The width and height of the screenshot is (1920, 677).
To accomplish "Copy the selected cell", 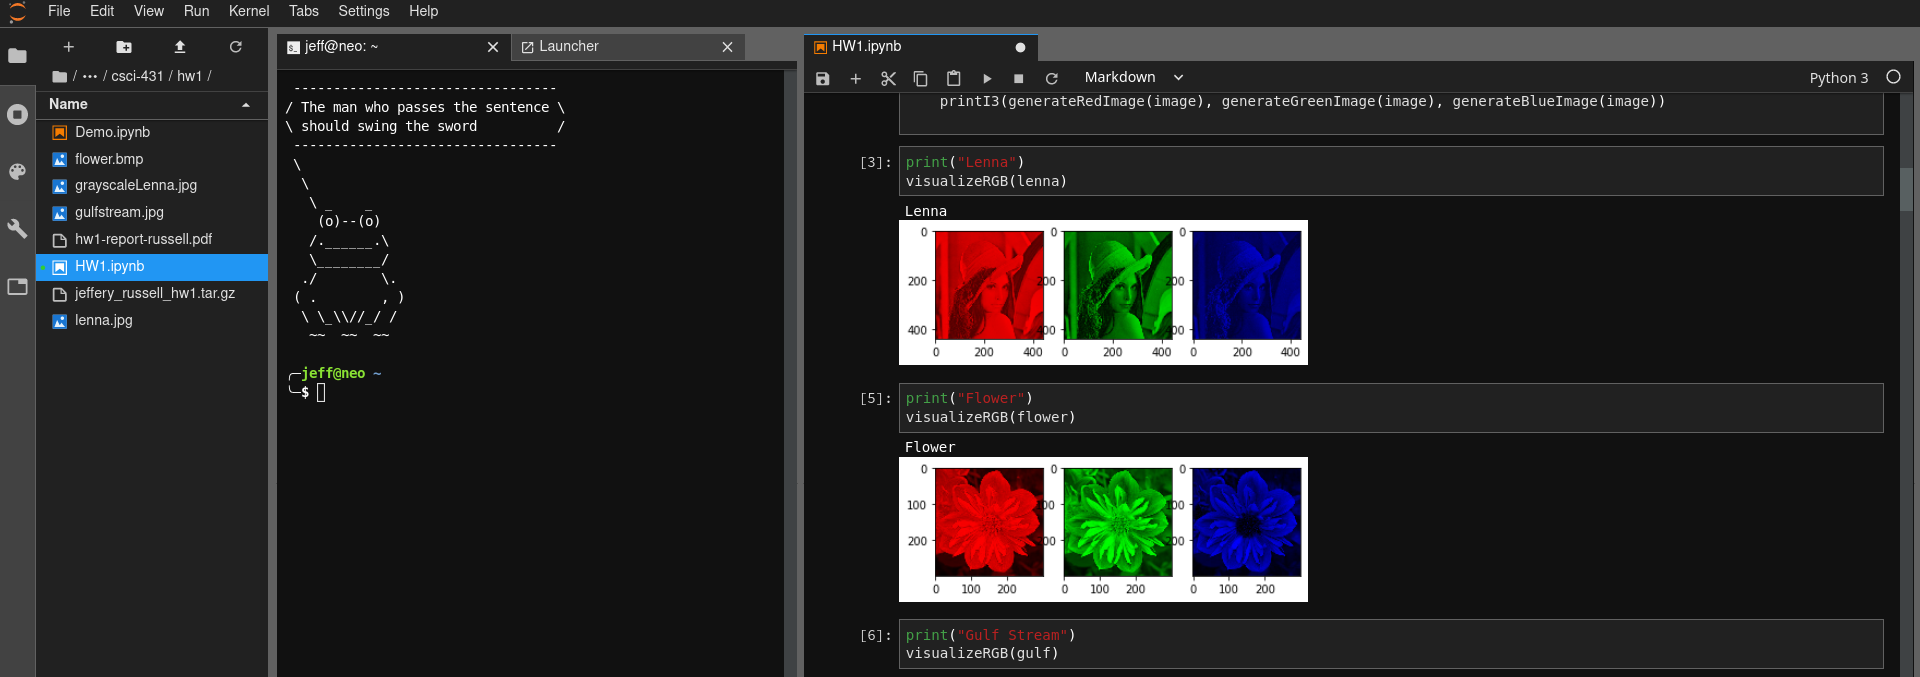I will [921, 78].
